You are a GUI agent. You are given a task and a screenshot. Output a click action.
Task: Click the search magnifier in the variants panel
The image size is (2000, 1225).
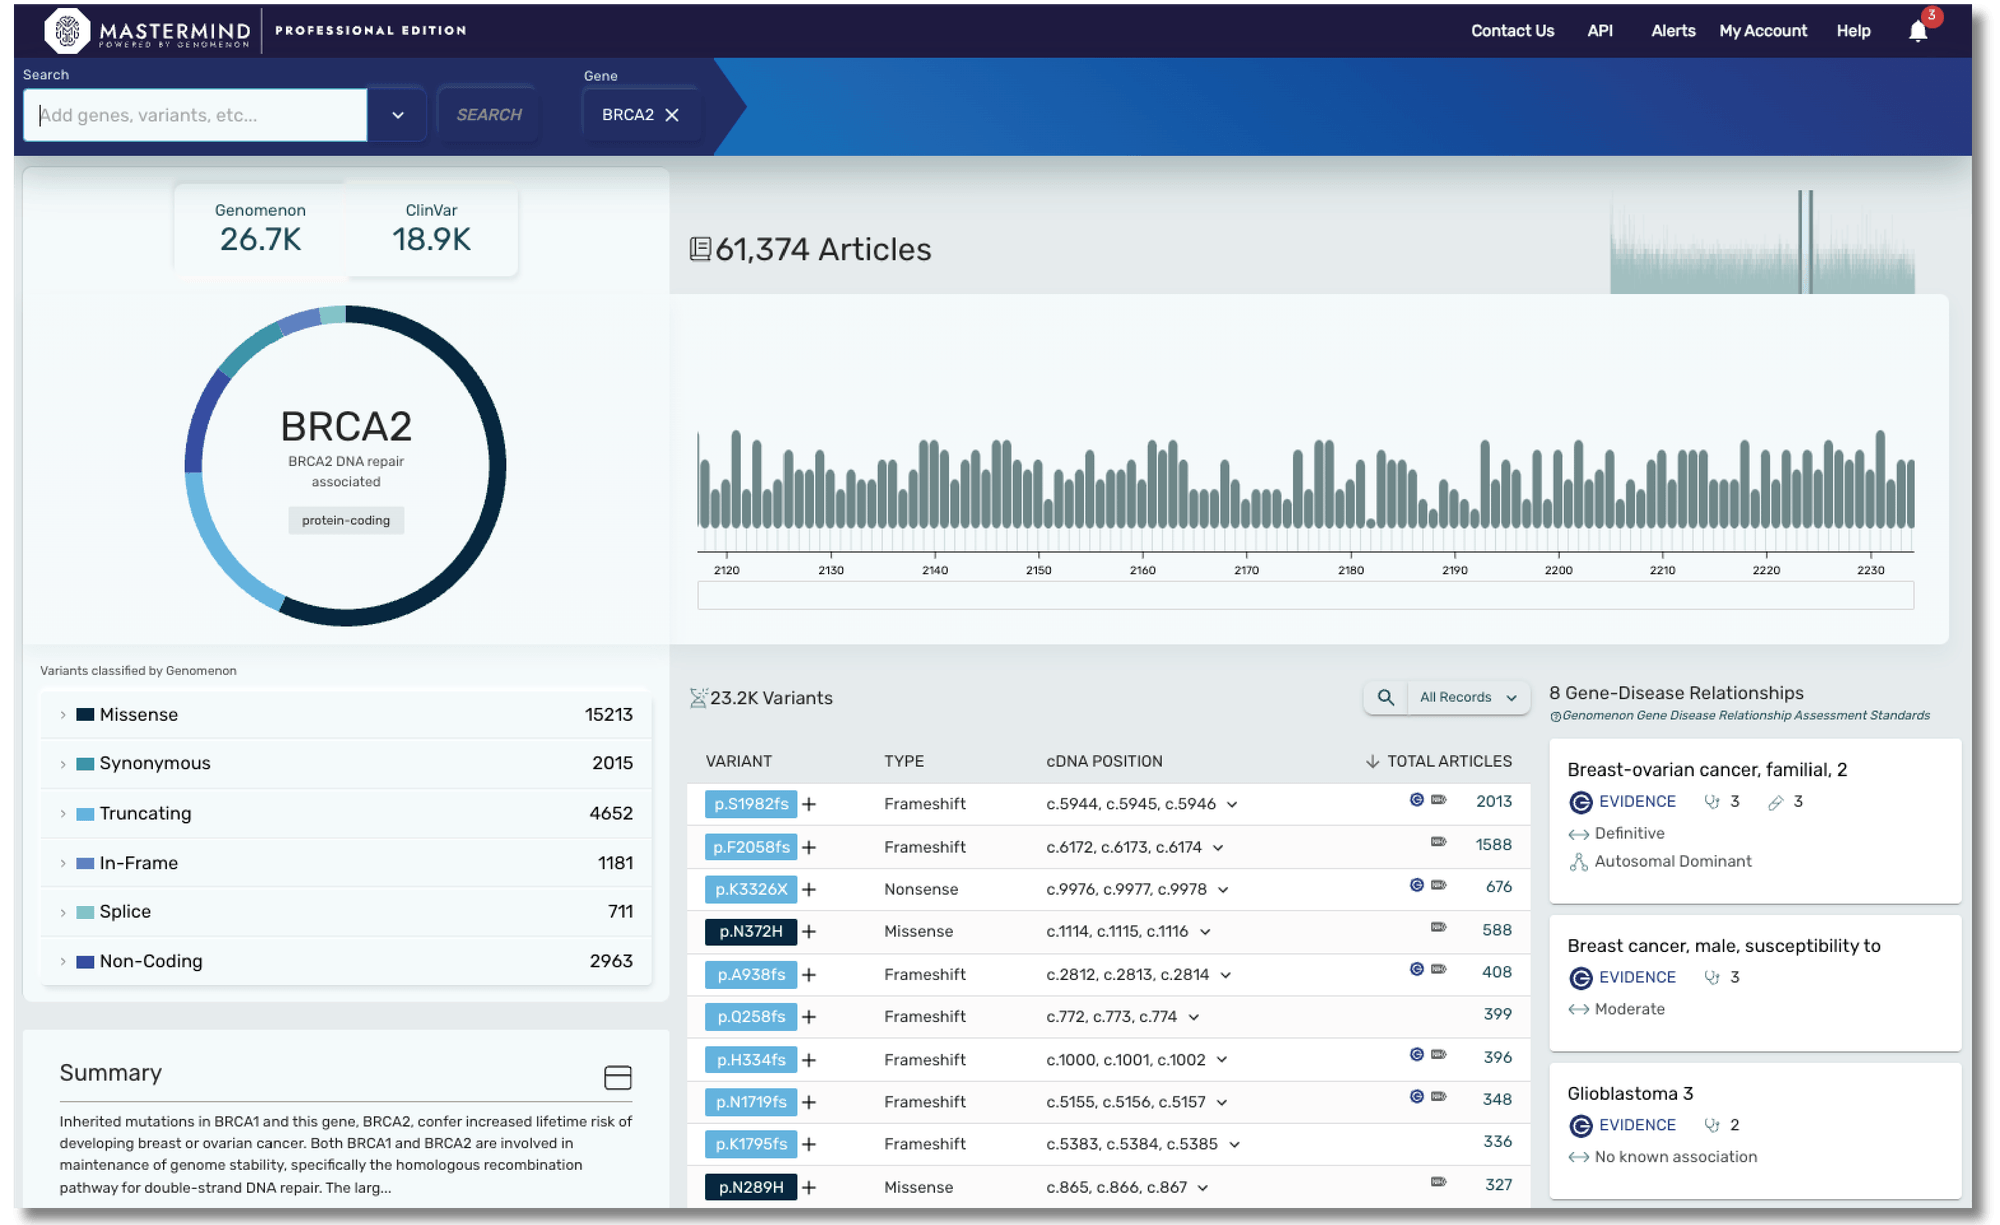pos(1385,697)
